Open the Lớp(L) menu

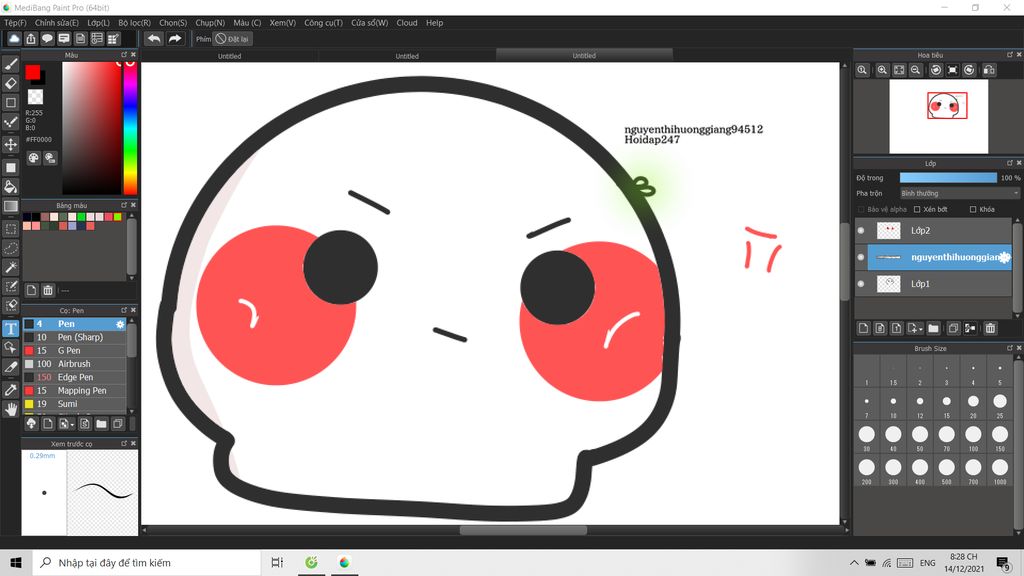(99, 23)
